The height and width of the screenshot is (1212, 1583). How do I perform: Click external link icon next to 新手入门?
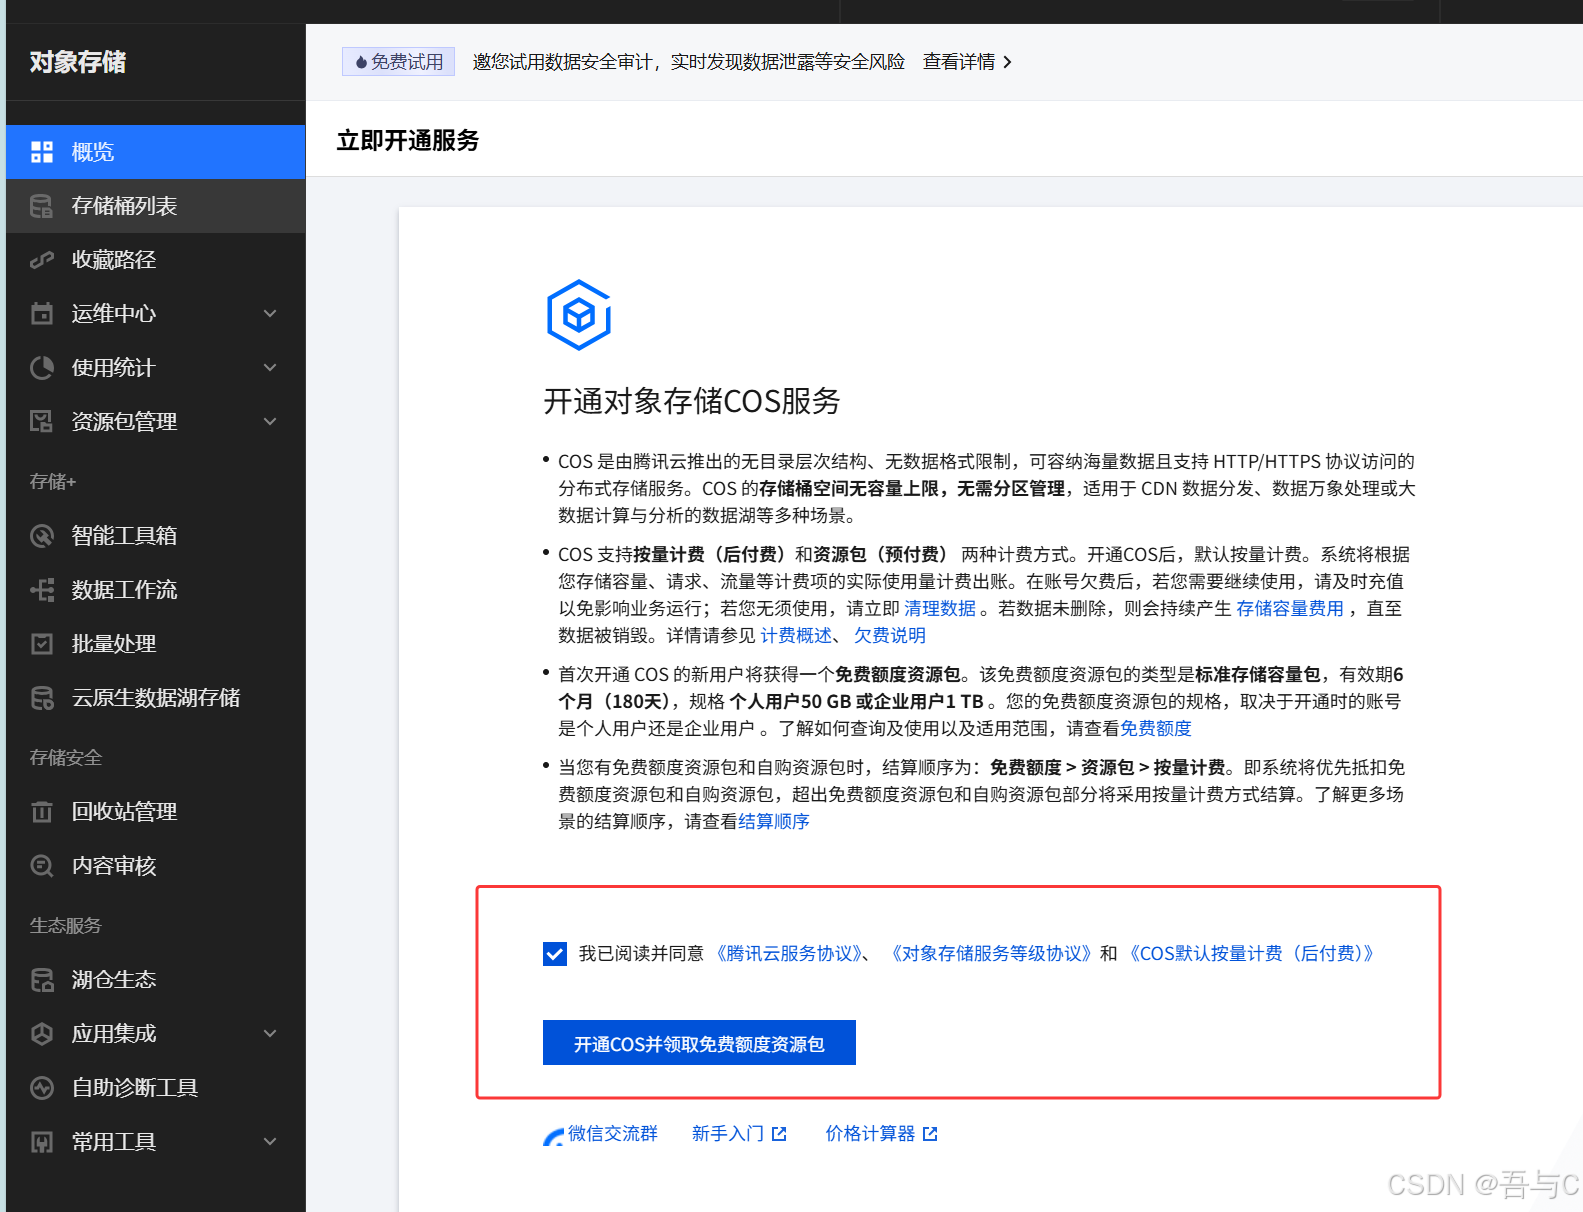point(779,1134)
